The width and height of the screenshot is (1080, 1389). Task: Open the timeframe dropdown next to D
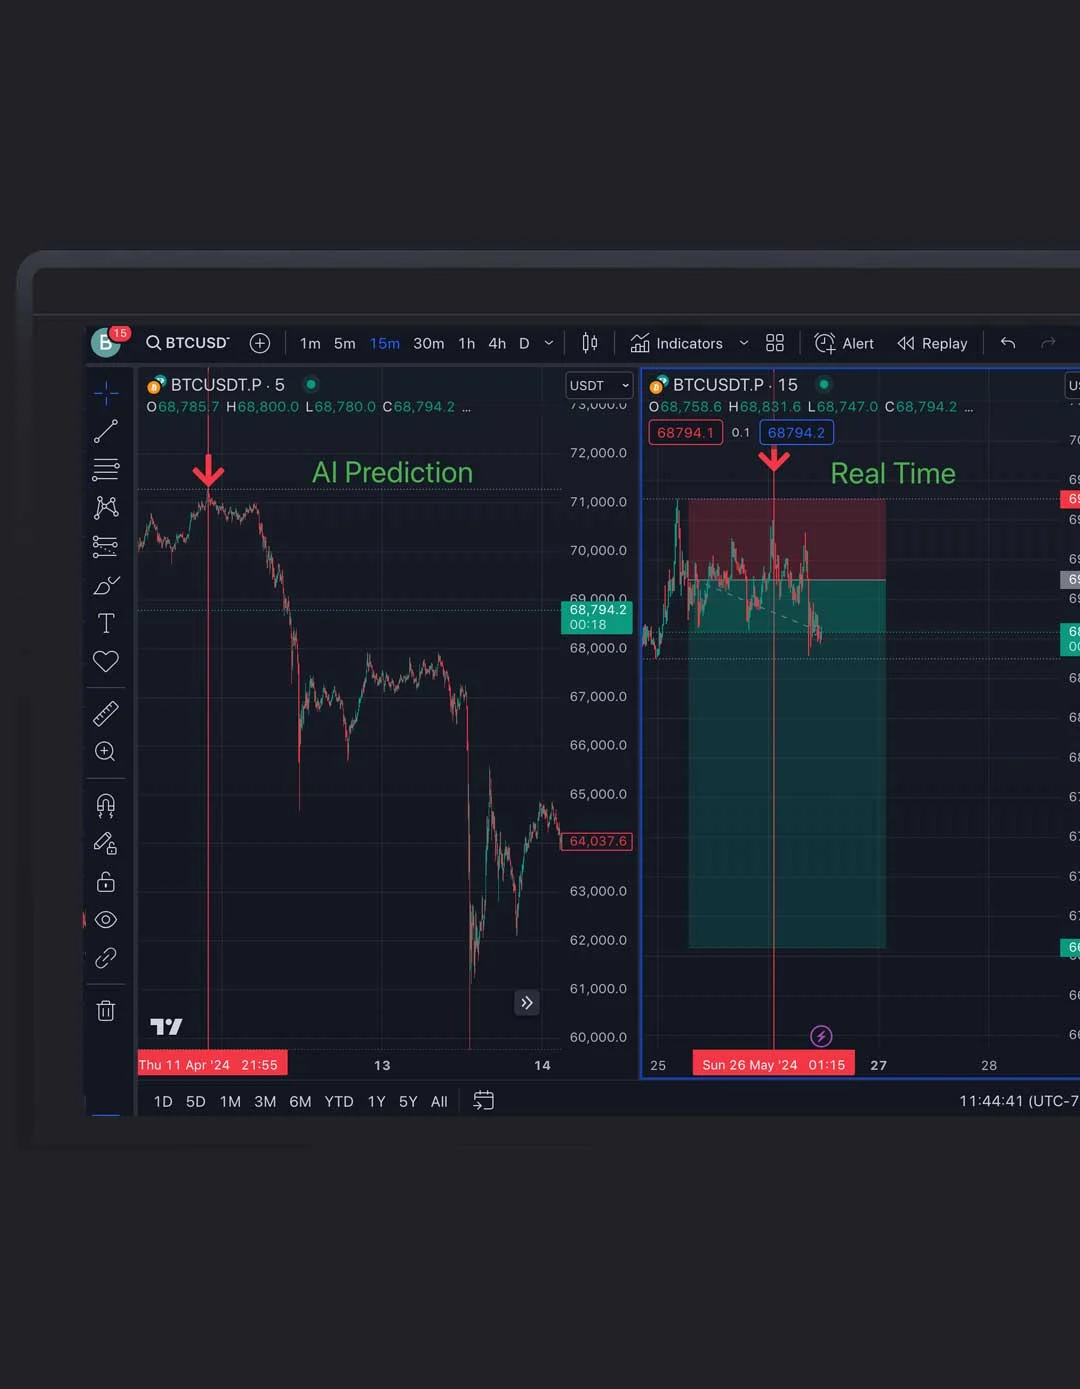point(548,343)
